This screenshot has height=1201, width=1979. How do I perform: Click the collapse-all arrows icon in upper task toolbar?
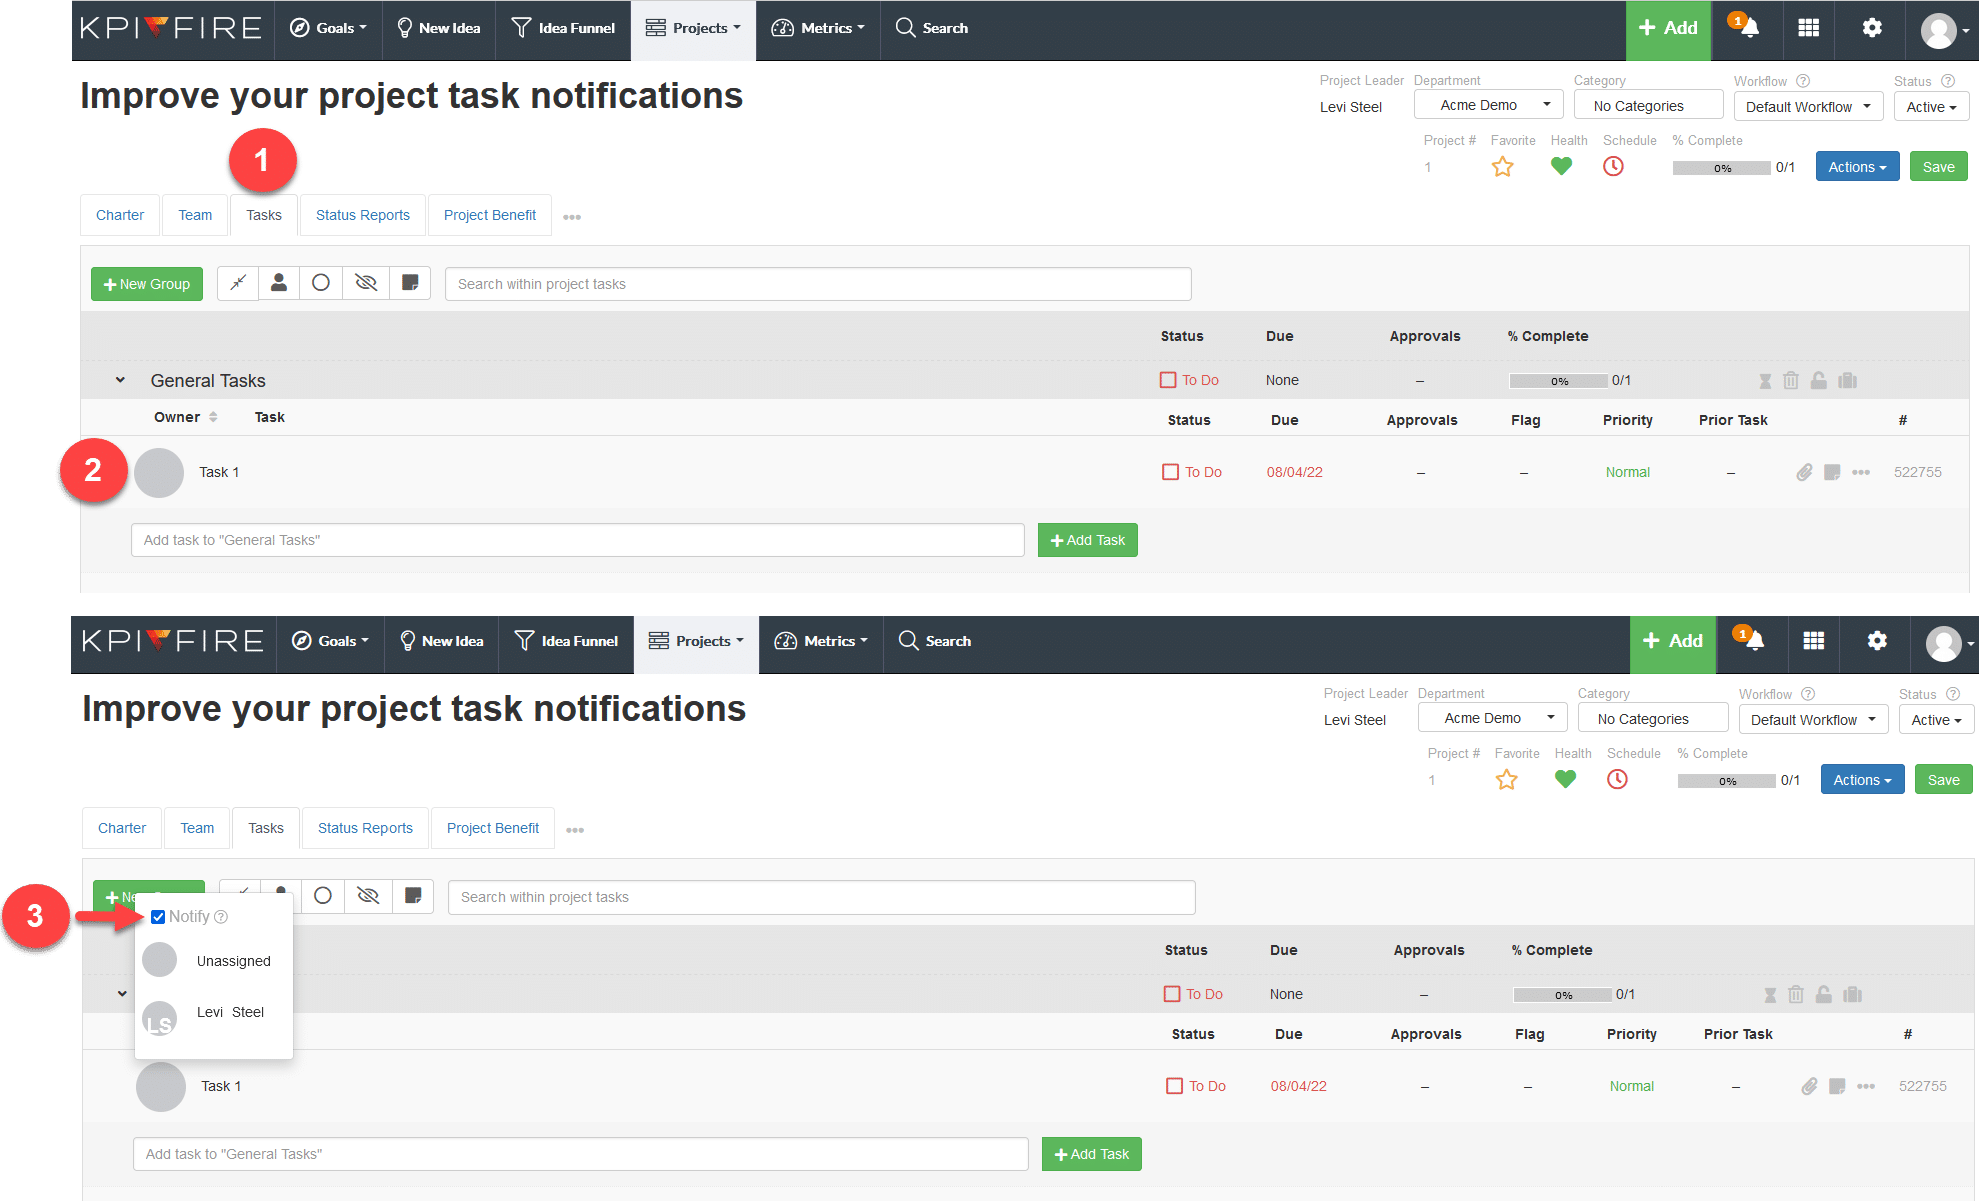(x=238, y=283)
